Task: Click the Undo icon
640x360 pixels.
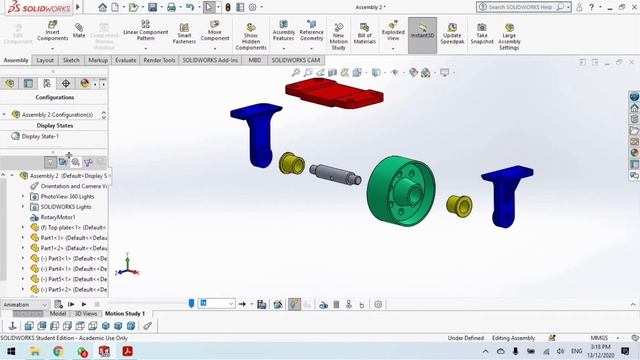Action: (190, 7)
